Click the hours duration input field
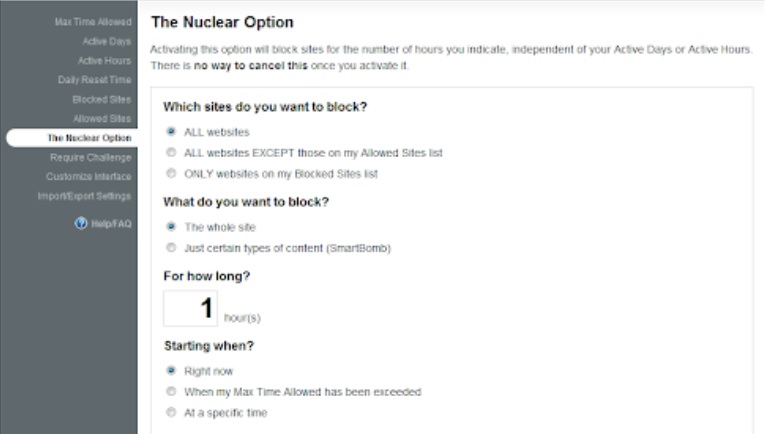The height and width of the screenshot is (434, 765). [x=190, y=308]
